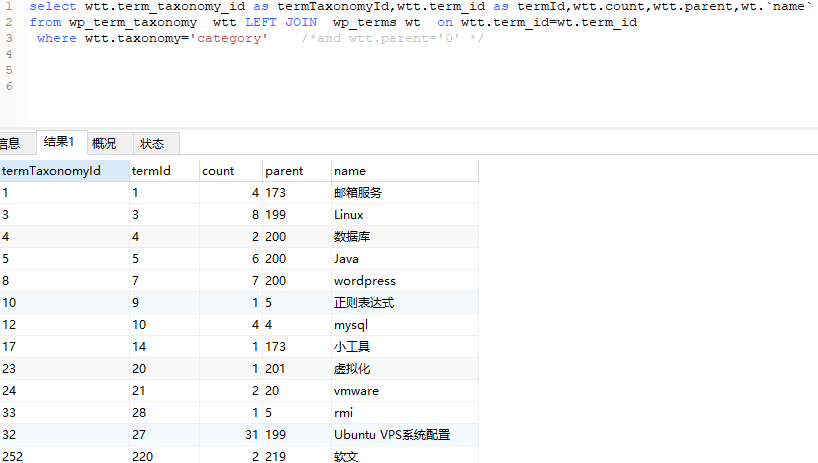This screenshot has height=463, width=818.
Task: Select the Linux name cell
Action: click(405, 215)
